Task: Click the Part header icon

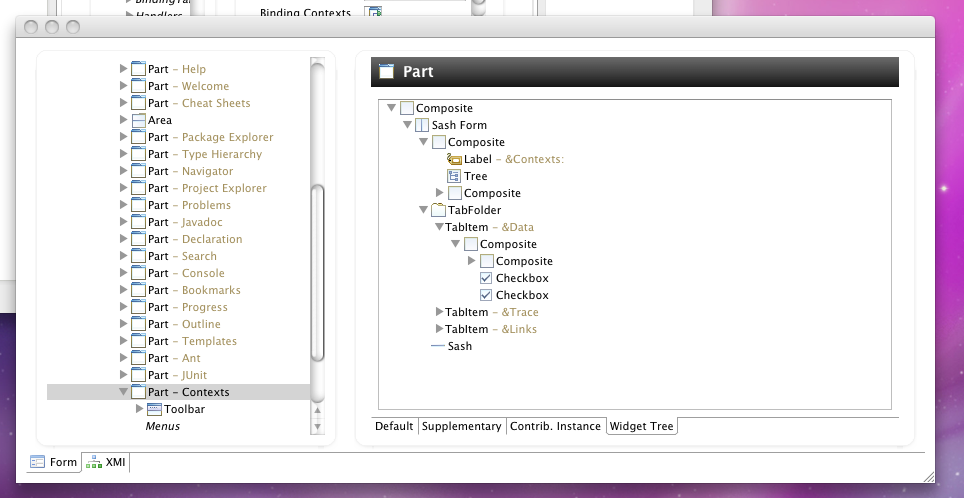Action: click(x=386, y=72)
